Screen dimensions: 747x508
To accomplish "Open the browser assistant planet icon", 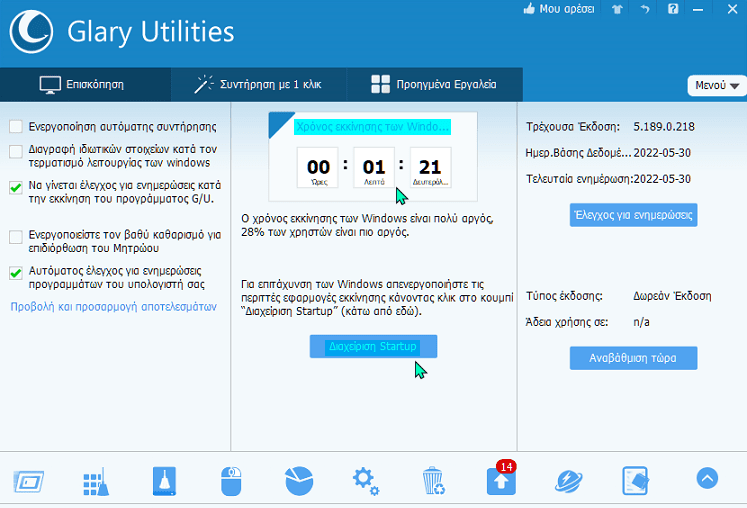I will [569, 481].
